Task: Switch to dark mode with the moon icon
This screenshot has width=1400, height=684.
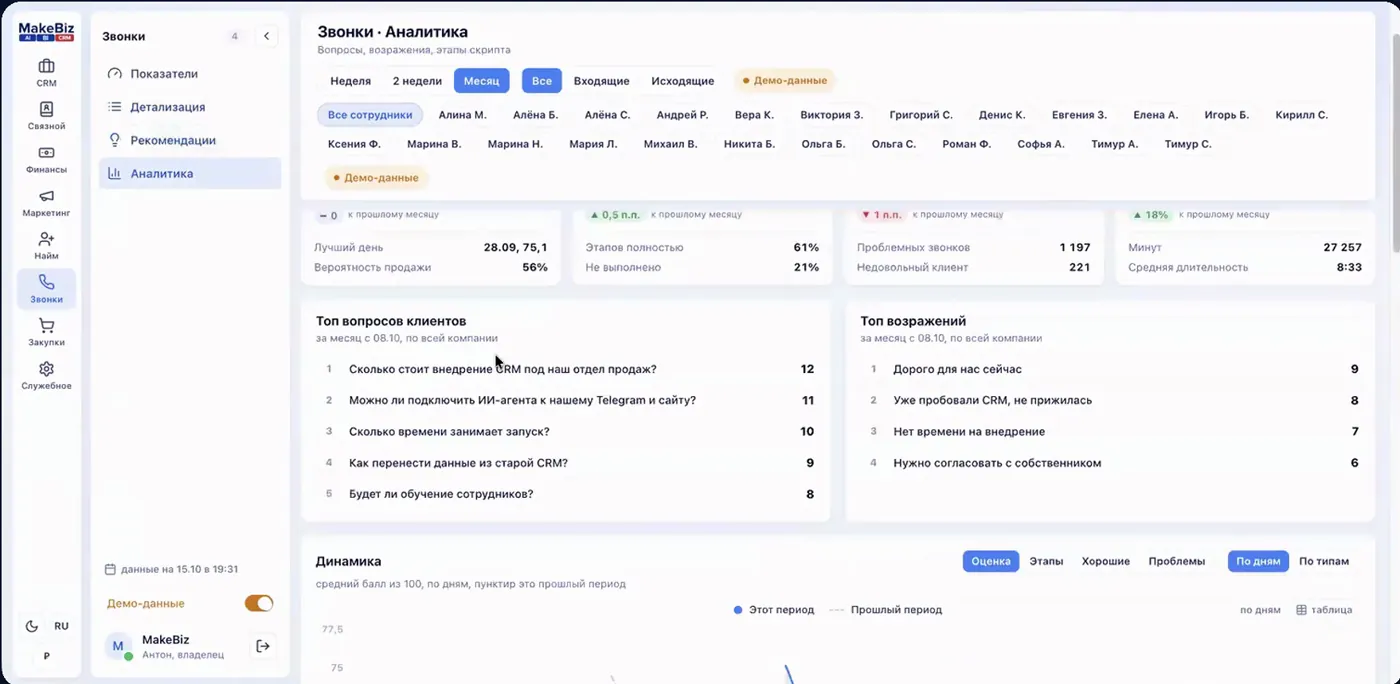Action: tap(32, 626)
